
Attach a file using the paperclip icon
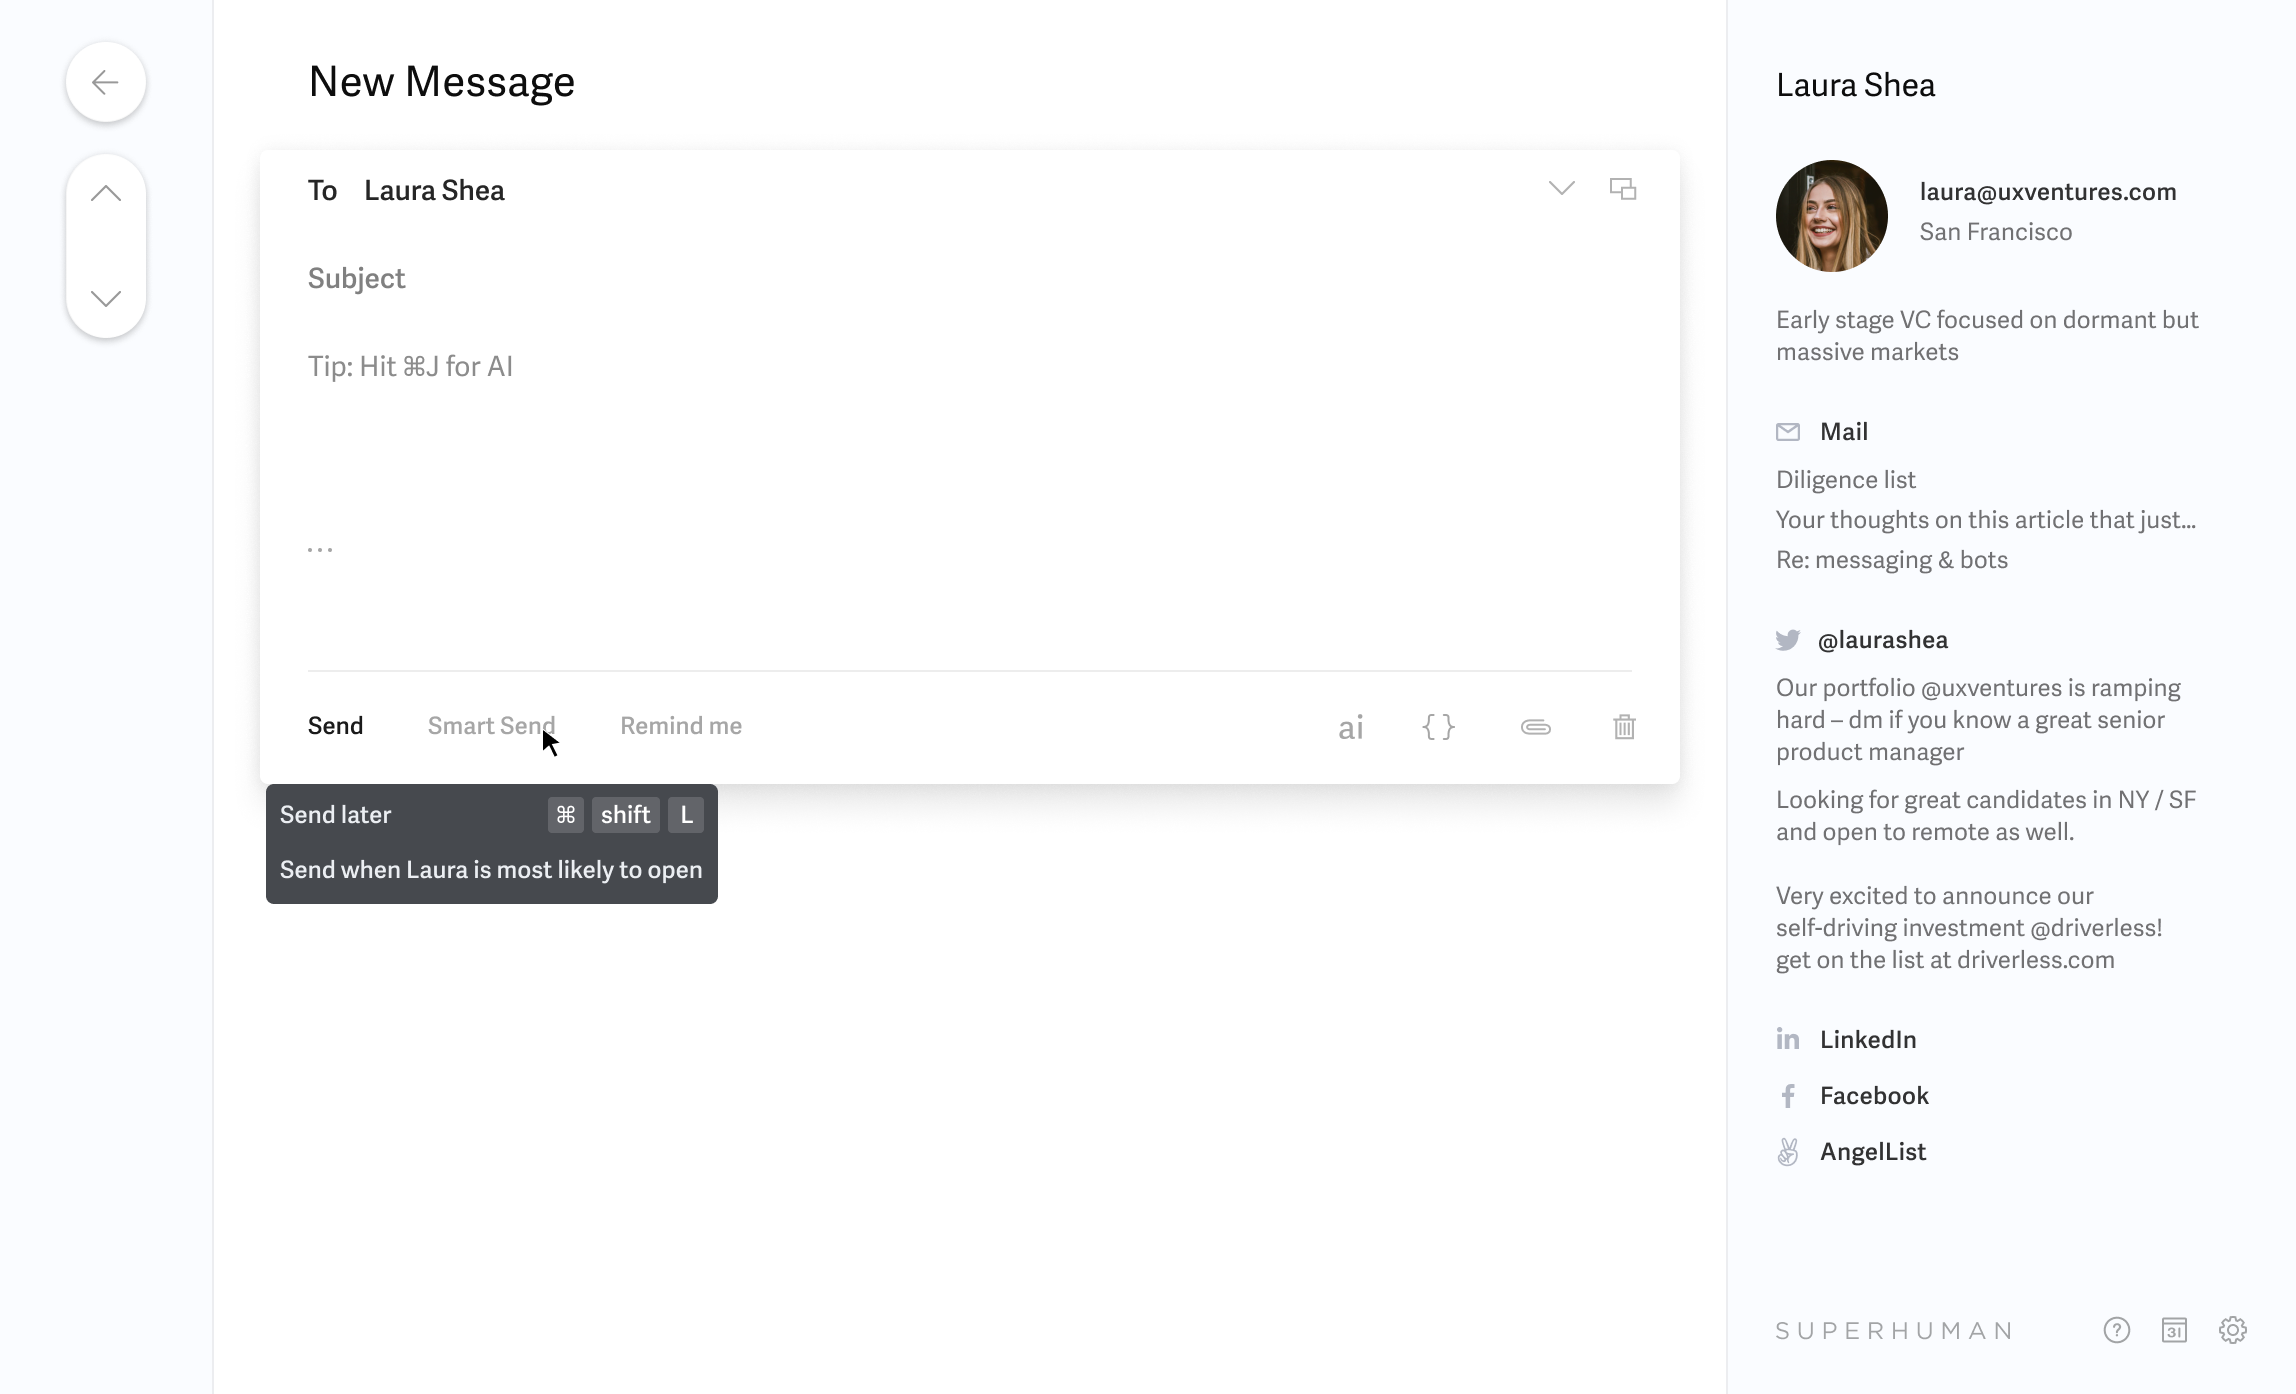1535,727
